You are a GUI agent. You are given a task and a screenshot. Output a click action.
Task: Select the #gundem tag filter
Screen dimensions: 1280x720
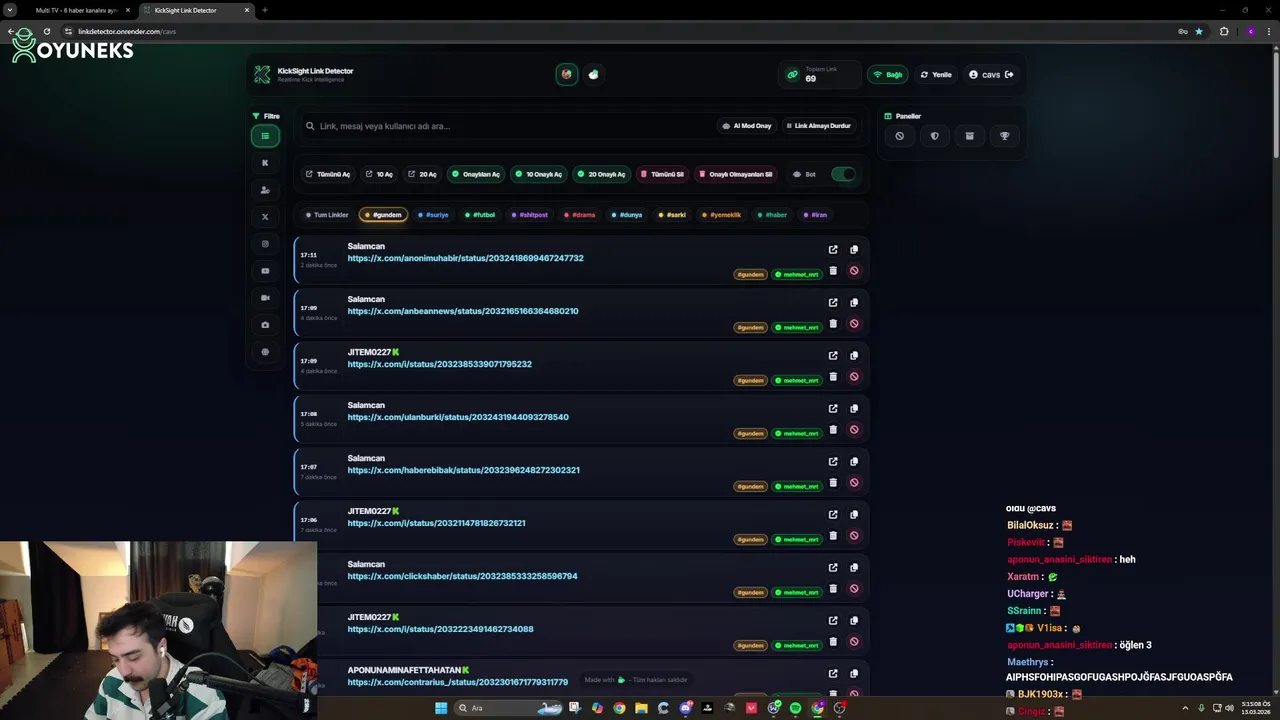tap(383, 215)
